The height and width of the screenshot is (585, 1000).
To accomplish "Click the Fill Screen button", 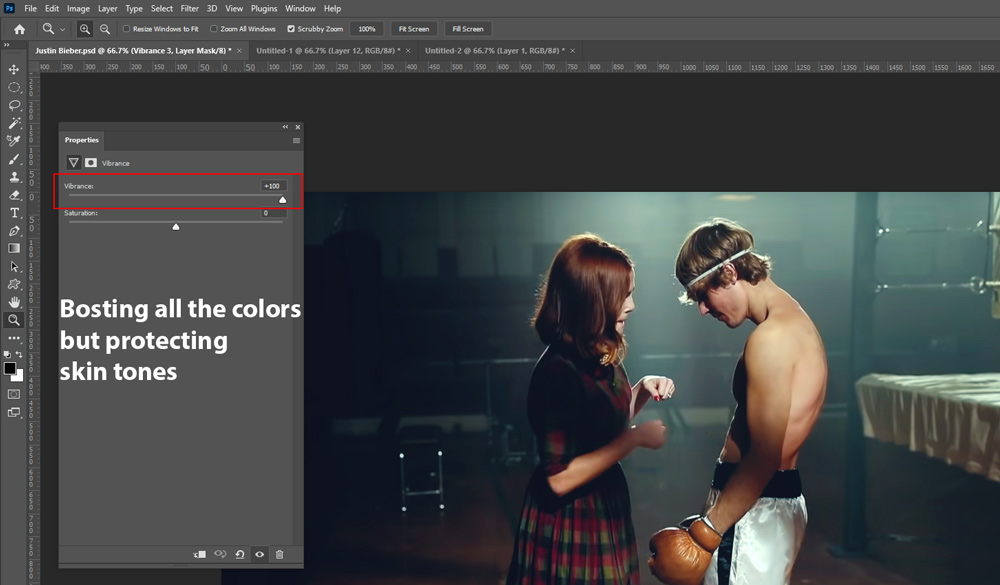I will point(468,29).
